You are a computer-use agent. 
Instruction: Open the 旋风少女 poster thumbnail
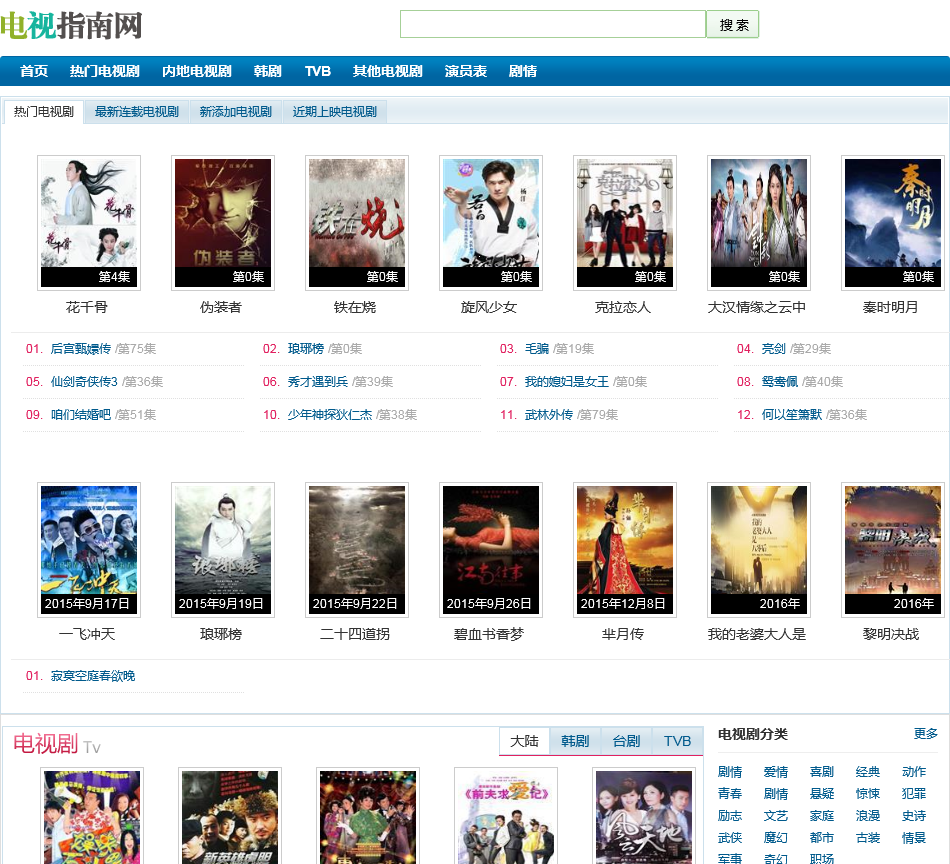[491, 223]
